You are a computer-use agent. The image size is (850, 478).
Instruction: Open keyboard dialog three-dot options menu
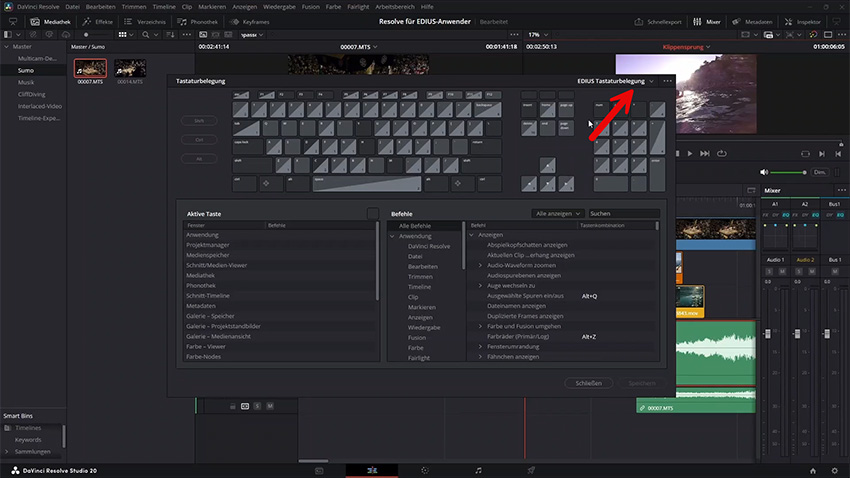667,81
